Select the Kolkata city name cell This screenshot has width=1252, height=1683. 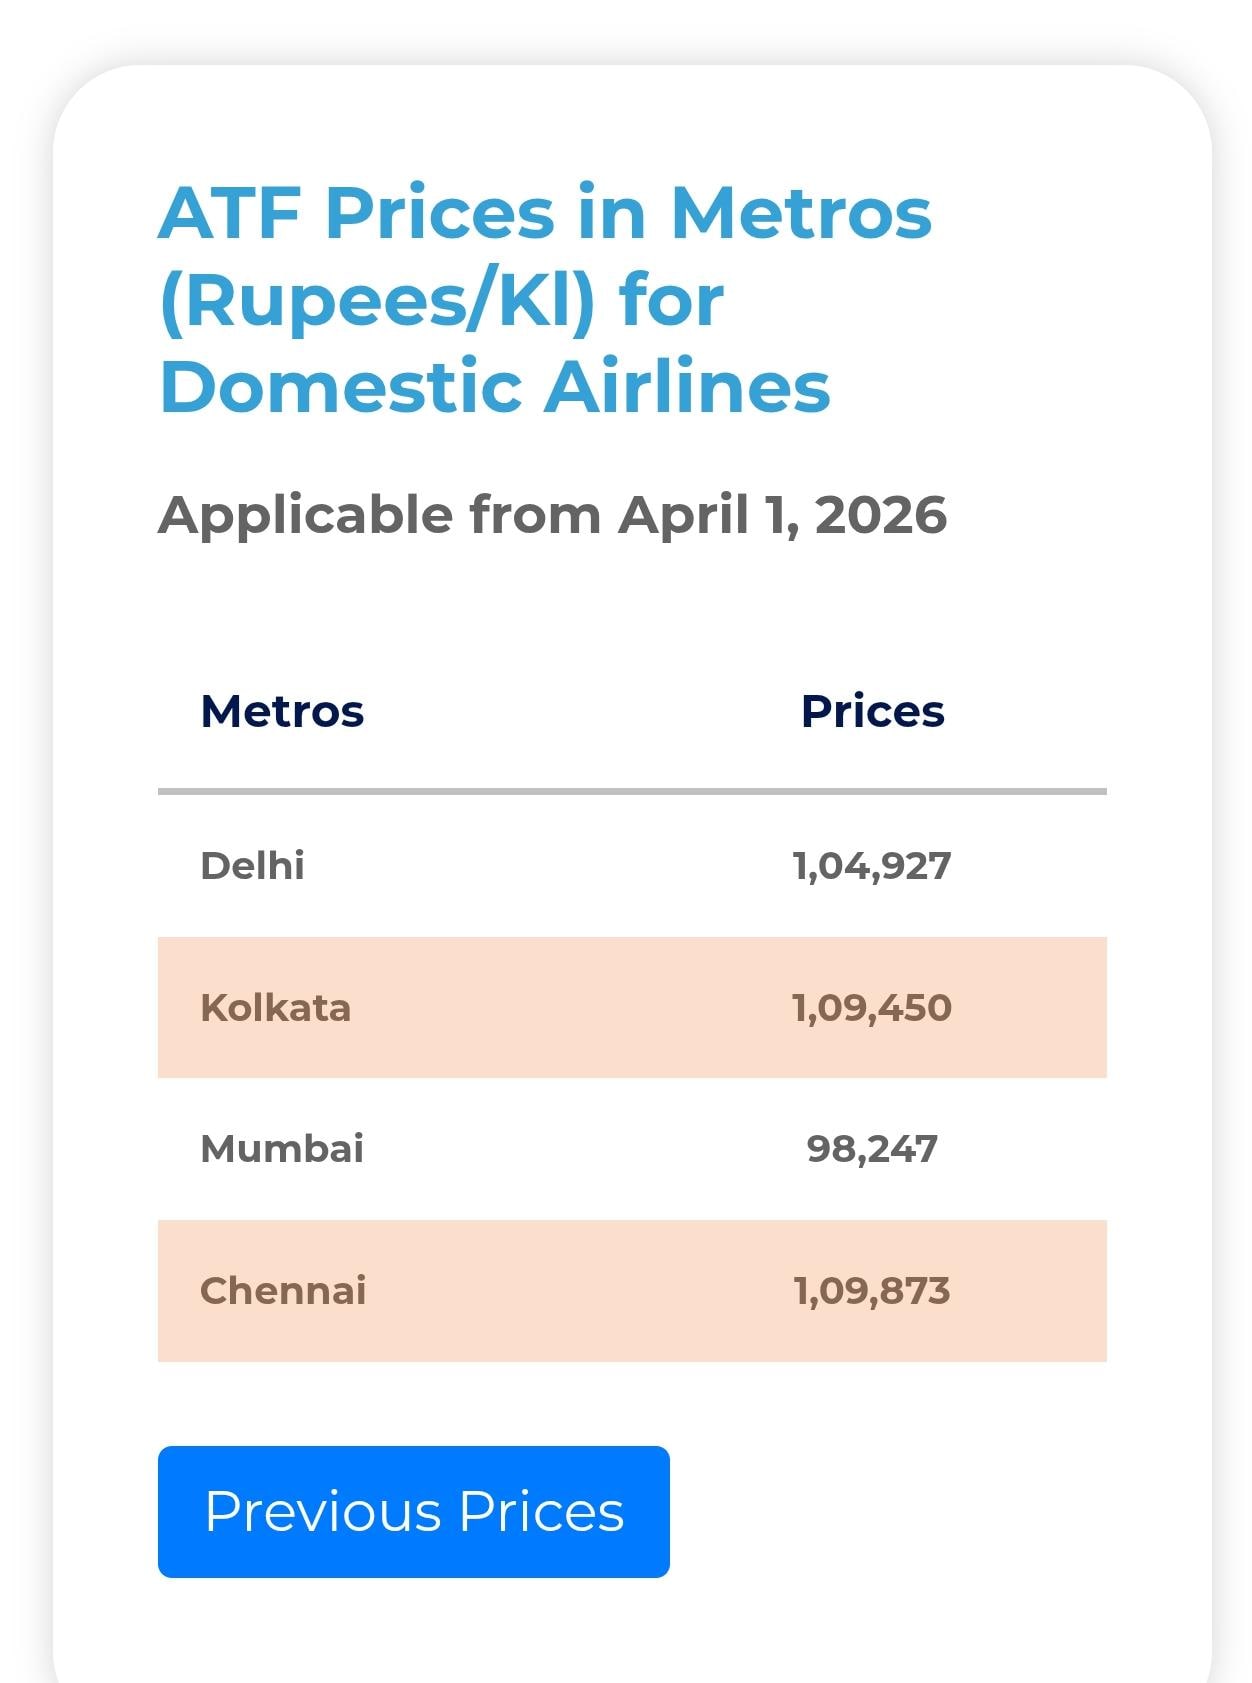coord(275,1008)
